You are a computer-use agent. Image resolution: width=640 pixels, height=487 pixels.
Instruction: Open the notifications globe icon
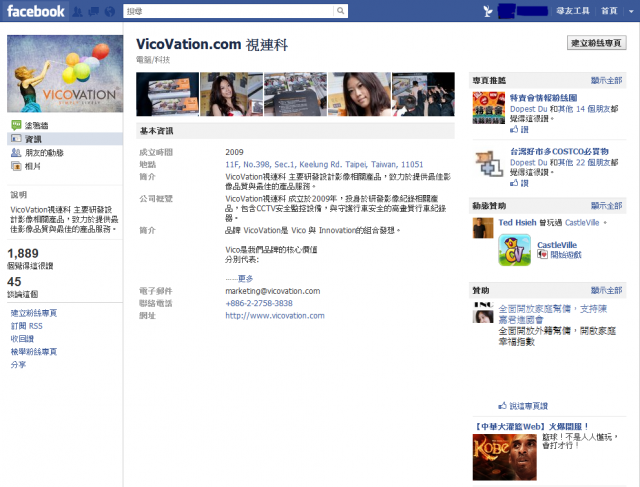click(109, 11)
